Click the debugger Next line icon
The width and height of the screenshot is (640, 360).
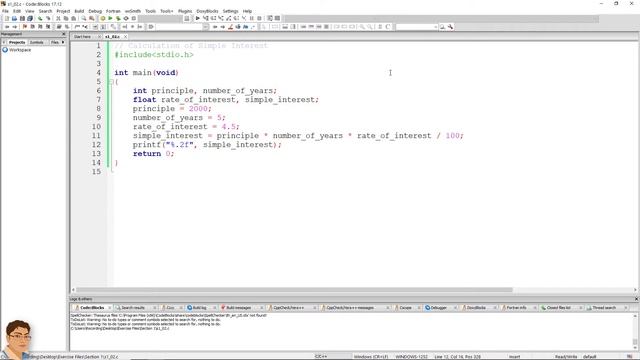[213, 18]
